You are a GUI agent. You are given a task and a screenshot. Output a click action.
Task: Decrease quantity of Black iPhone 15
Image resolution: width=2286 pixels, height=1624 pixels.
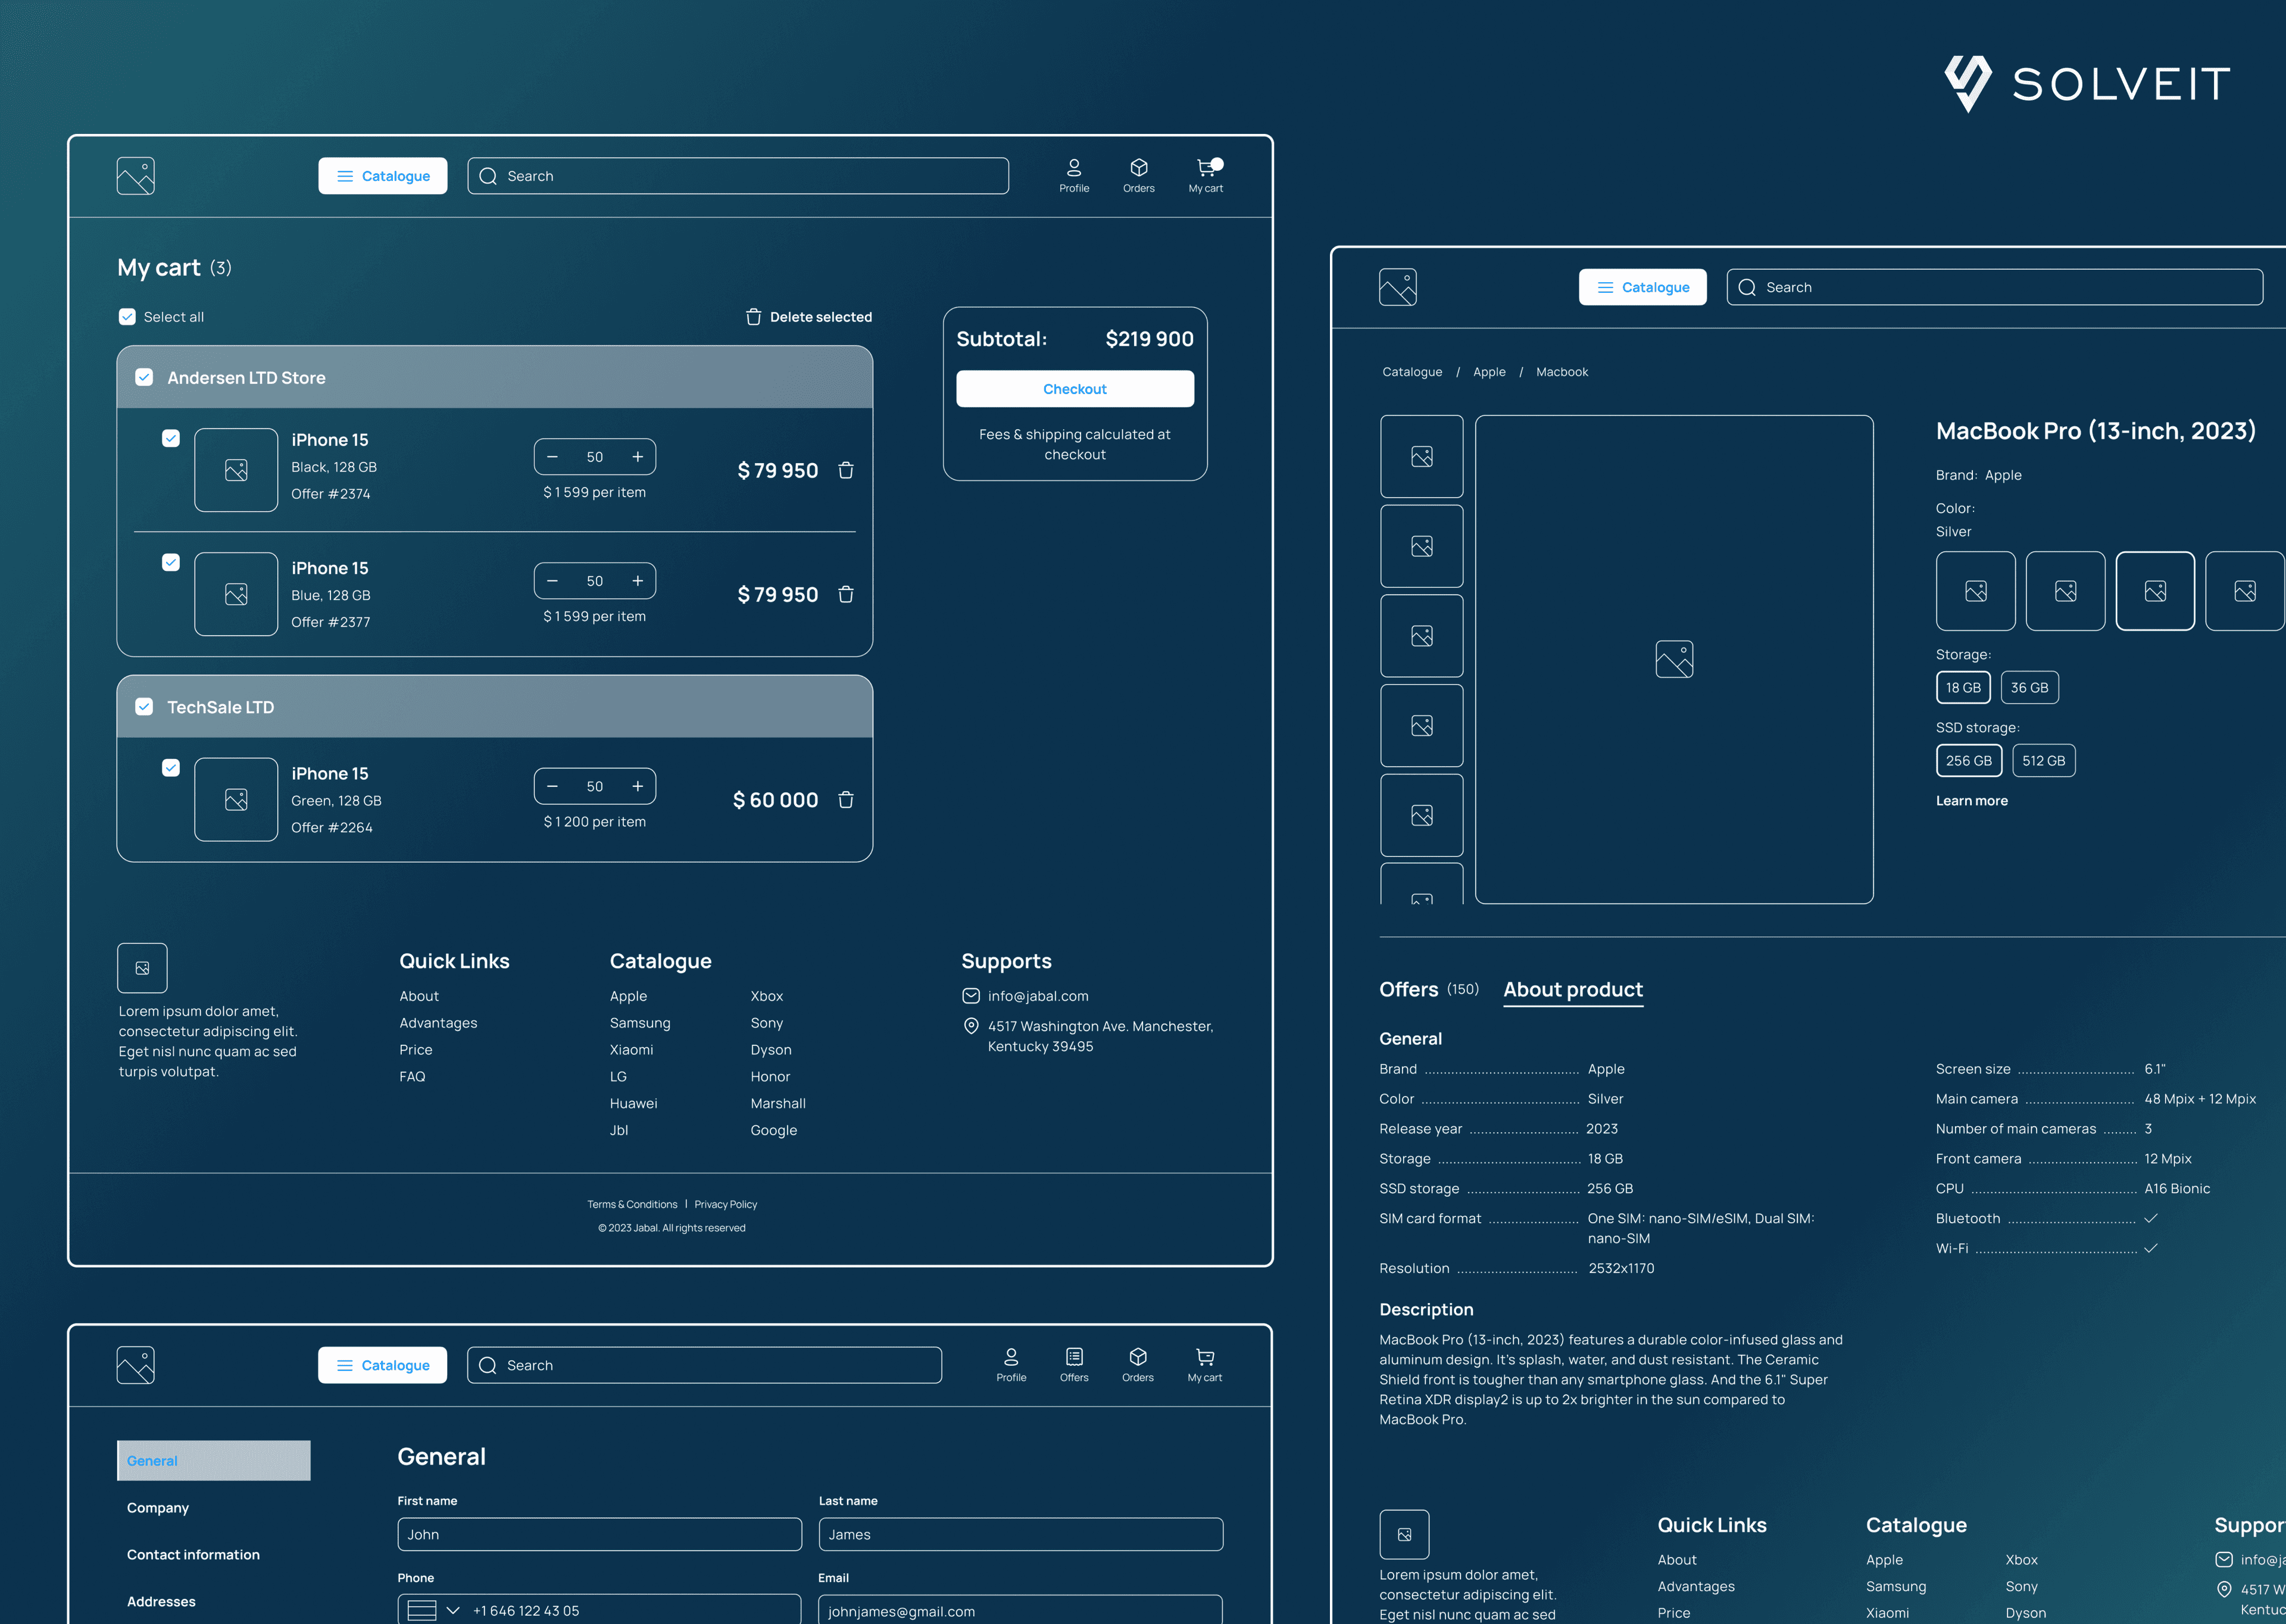click(552, 457)
